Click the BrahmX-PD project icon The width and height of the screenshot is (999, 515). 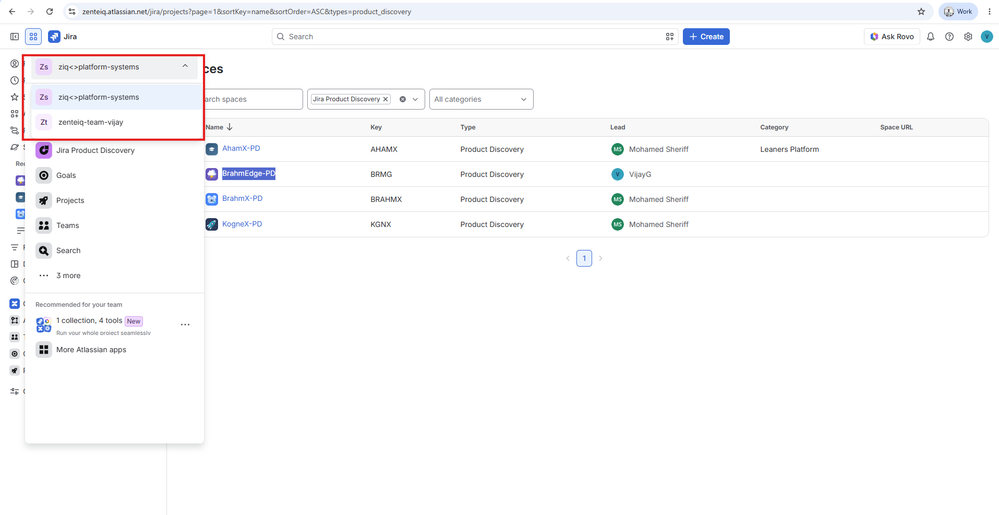(x=212, y=199)
